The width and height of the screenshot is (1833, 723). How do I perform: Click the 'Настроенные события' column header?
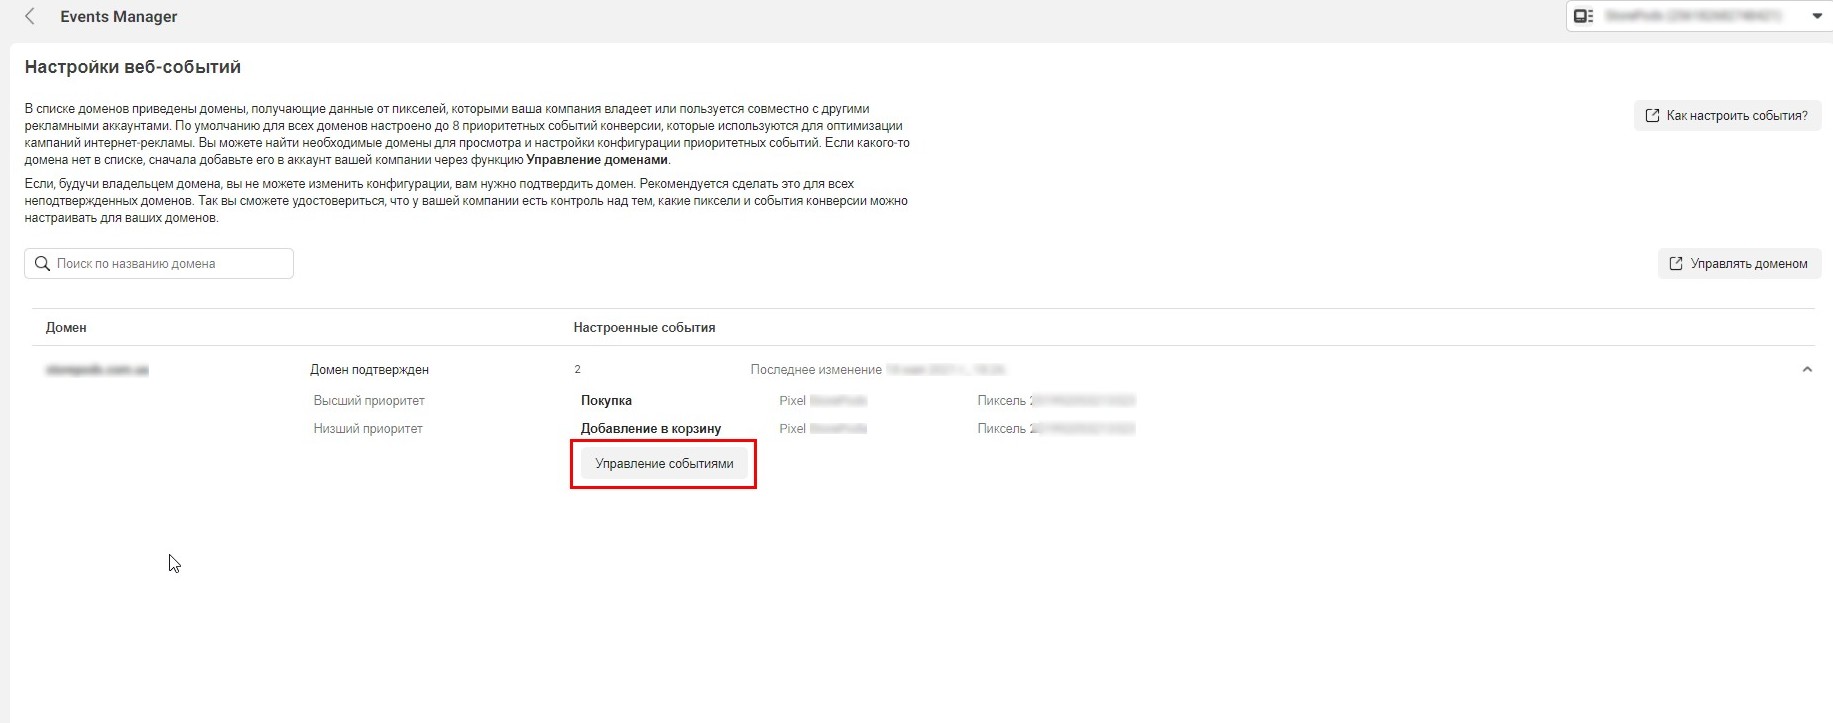coord(644,328)
